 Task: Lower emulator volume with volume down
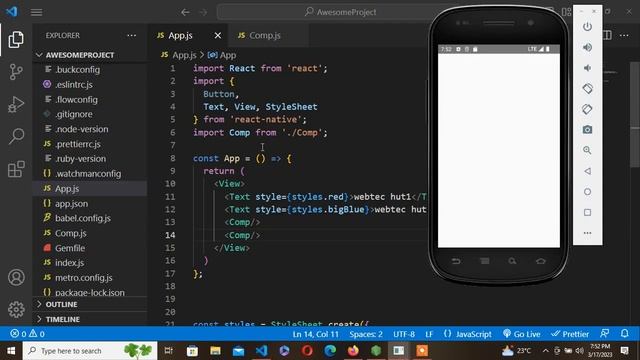[x=587, y=68]
